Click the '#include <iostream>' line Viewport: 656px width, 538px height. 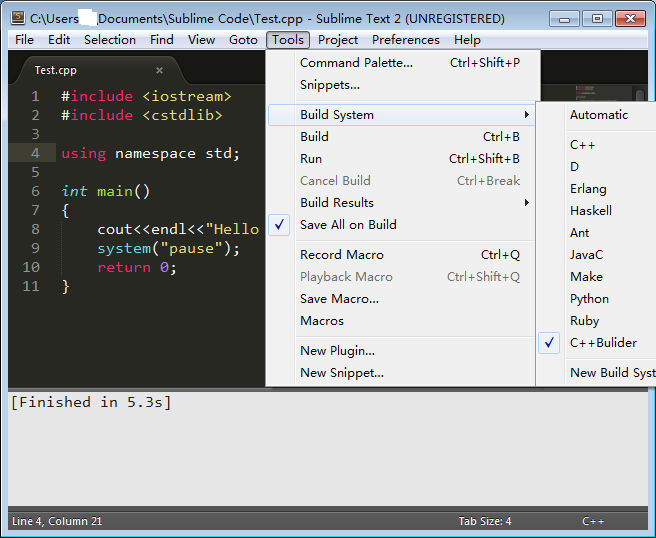[146, 97]
